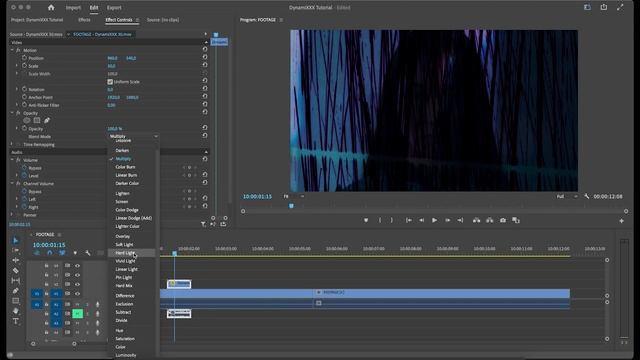Select the Selection tool in the toolbar
Image resolution: width=640 pixels, height=360 pixels.
(16, 240)
